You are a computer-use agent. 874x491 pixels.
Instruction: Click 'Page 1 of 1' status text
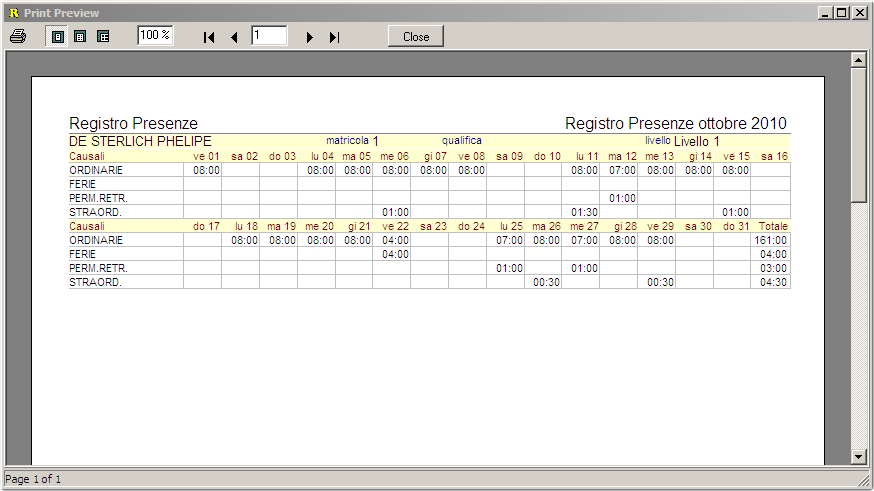click(33, 479)
